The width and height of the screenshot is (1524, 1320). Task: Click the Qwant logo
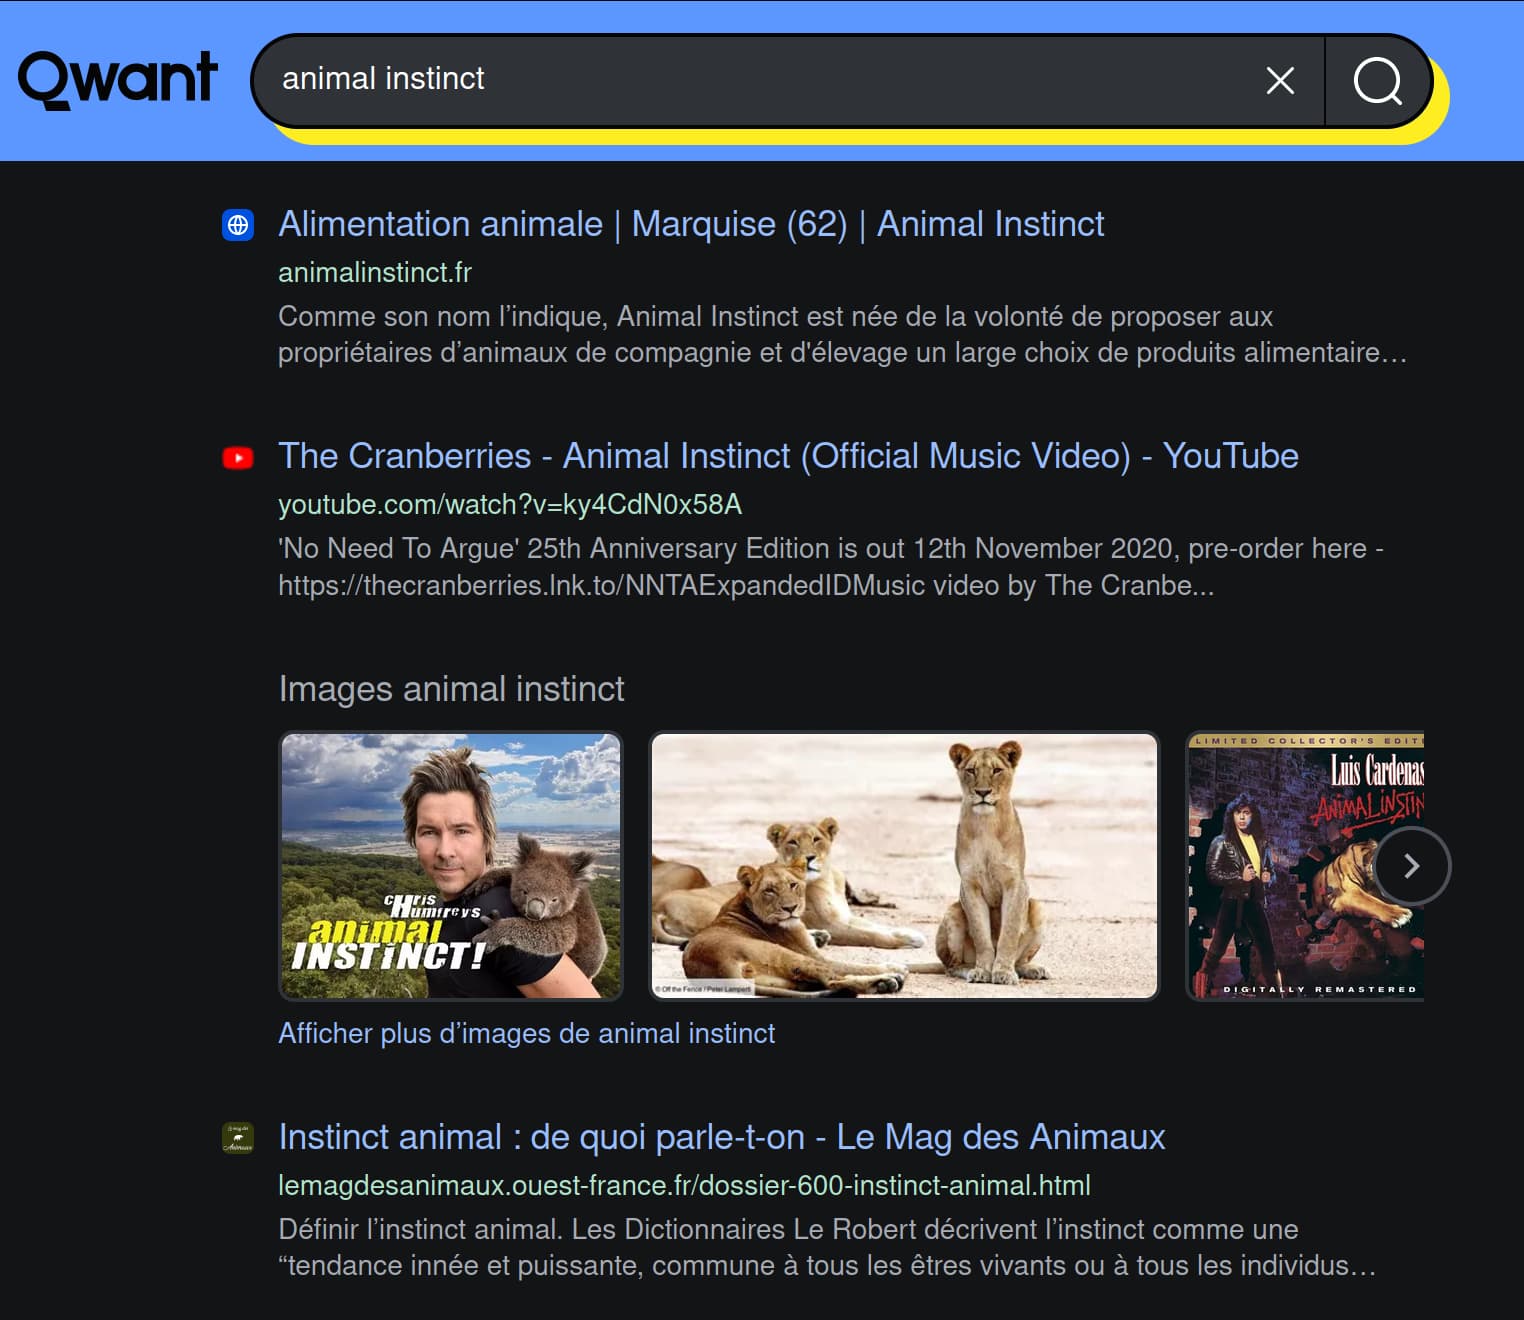[117, 79]
